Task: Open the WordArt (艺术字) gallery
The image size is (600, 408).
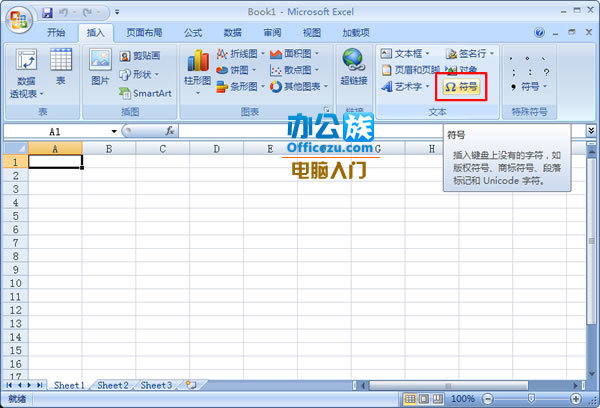Action: [405, 86]
